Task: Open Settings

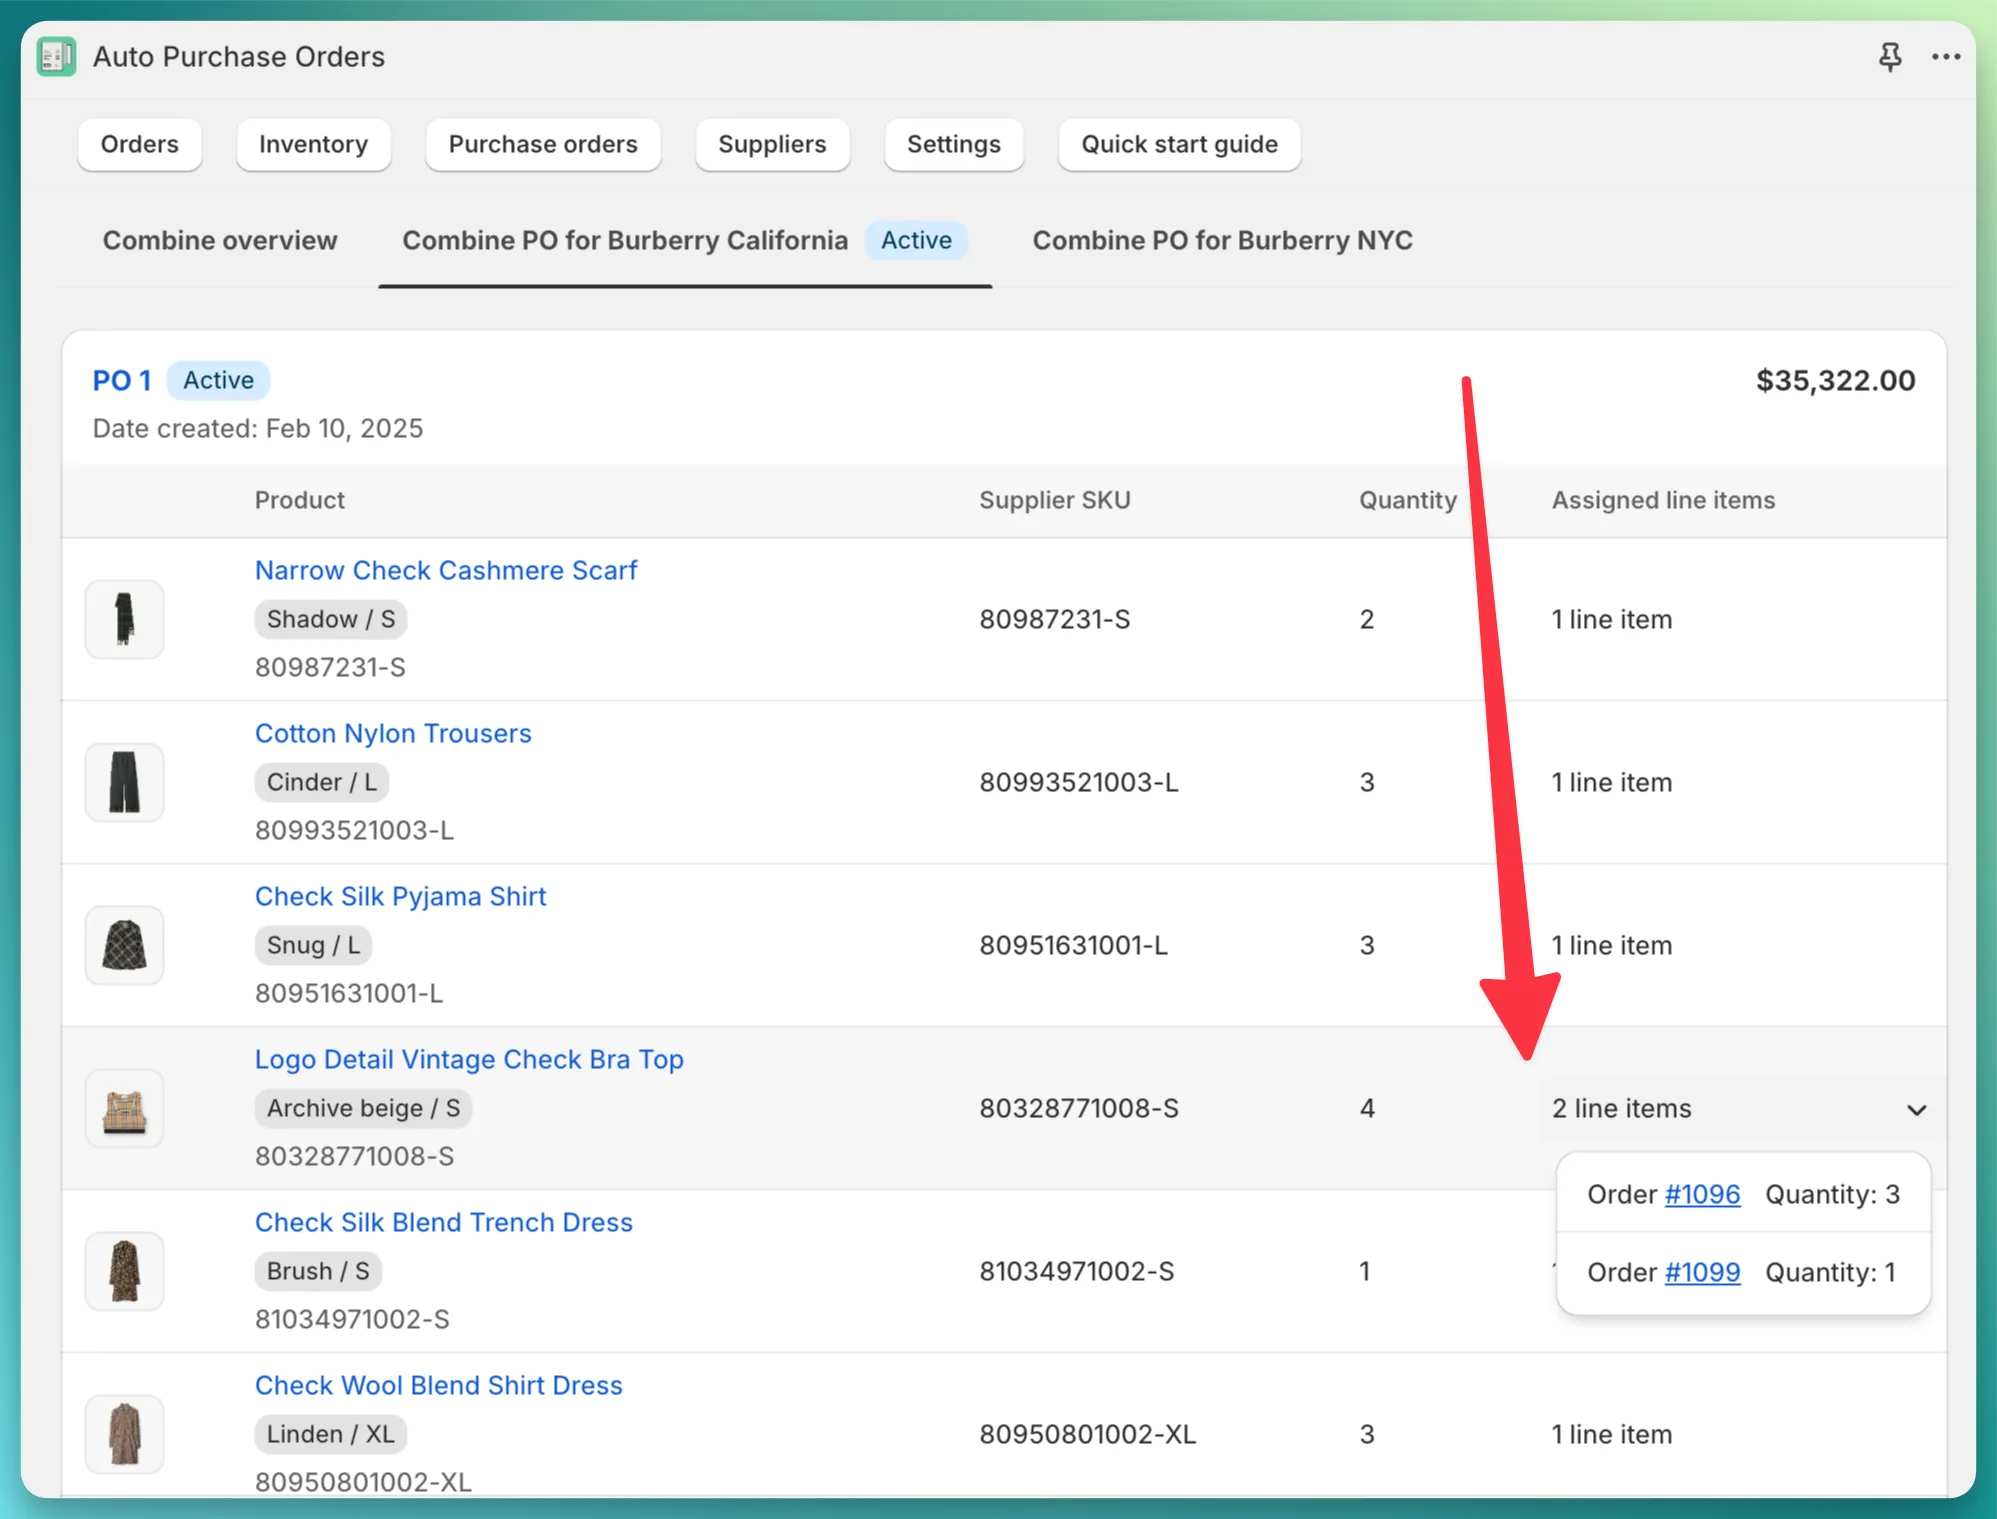Action: (x=953, y=144)
